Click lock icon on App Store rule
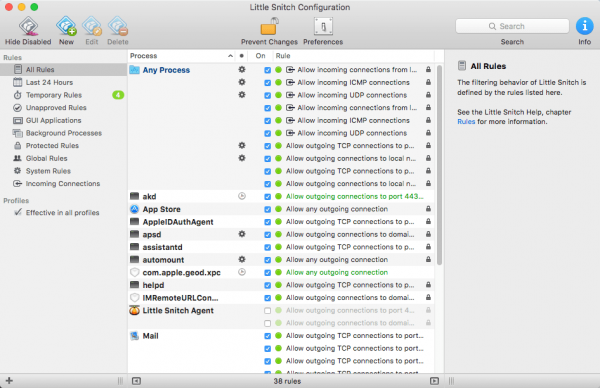Image resolution: width=600 pixels, height=388 pixels. click(x=428, y=209)
